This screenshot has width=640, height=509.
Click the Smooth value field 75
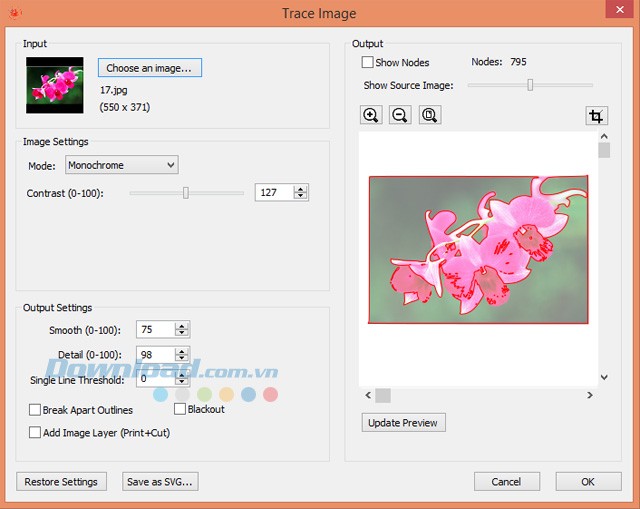click(156, 329)
